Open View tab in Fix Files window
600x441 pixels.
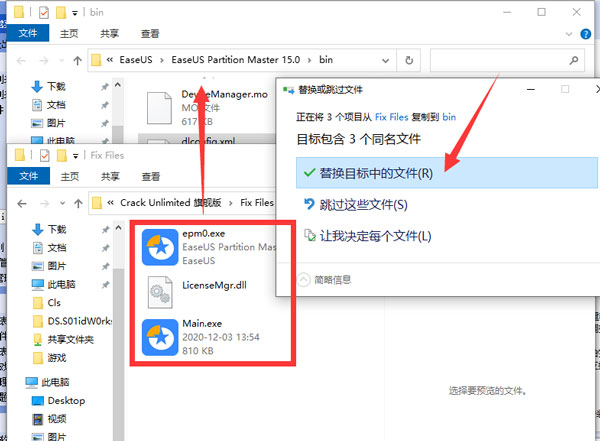[151, 176]
